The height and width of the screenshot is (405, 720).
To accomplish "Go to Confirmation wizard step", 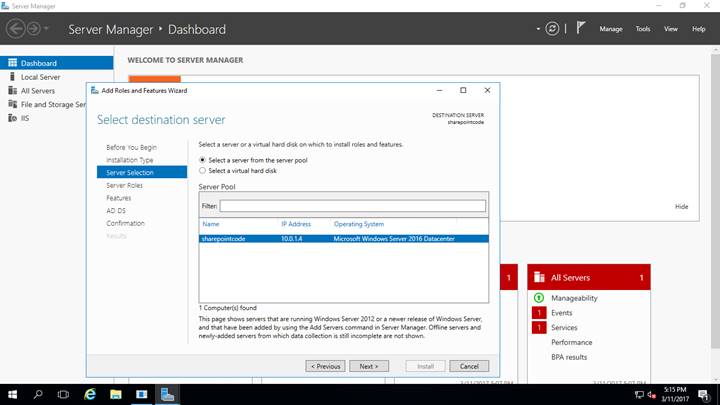I will (125, 223).
